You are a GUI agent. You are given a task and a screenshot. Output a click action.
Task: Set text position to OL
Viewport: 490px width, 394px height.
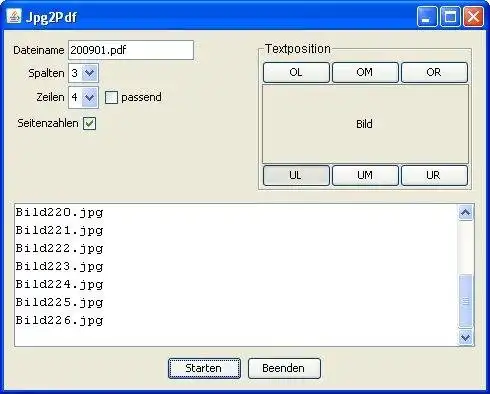coord(296,72)
